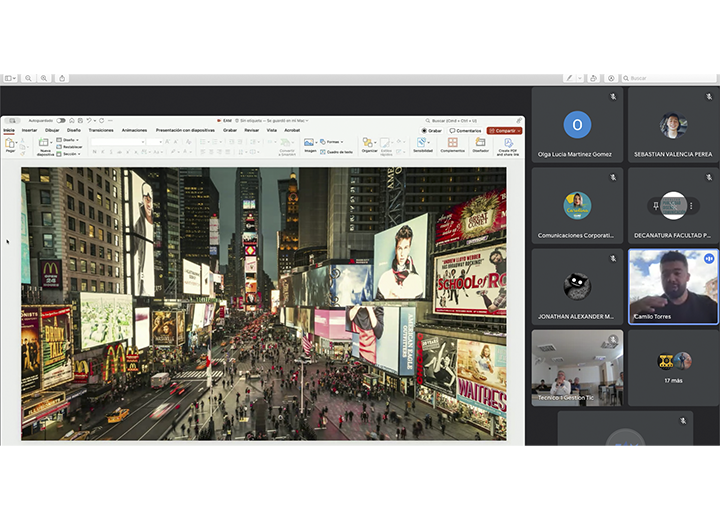Open the Comentarios button
This screenshot has width=720, height=520.
tap(465, 131)
